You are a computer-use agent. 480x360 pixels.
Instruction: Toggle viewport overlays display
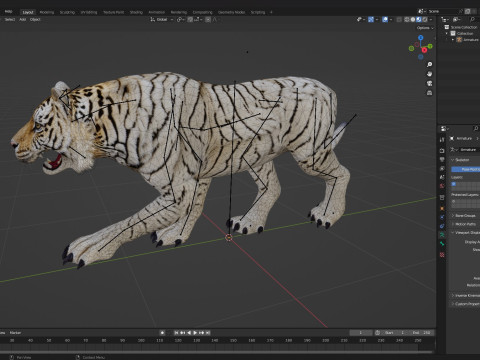[x=385, y=19]
